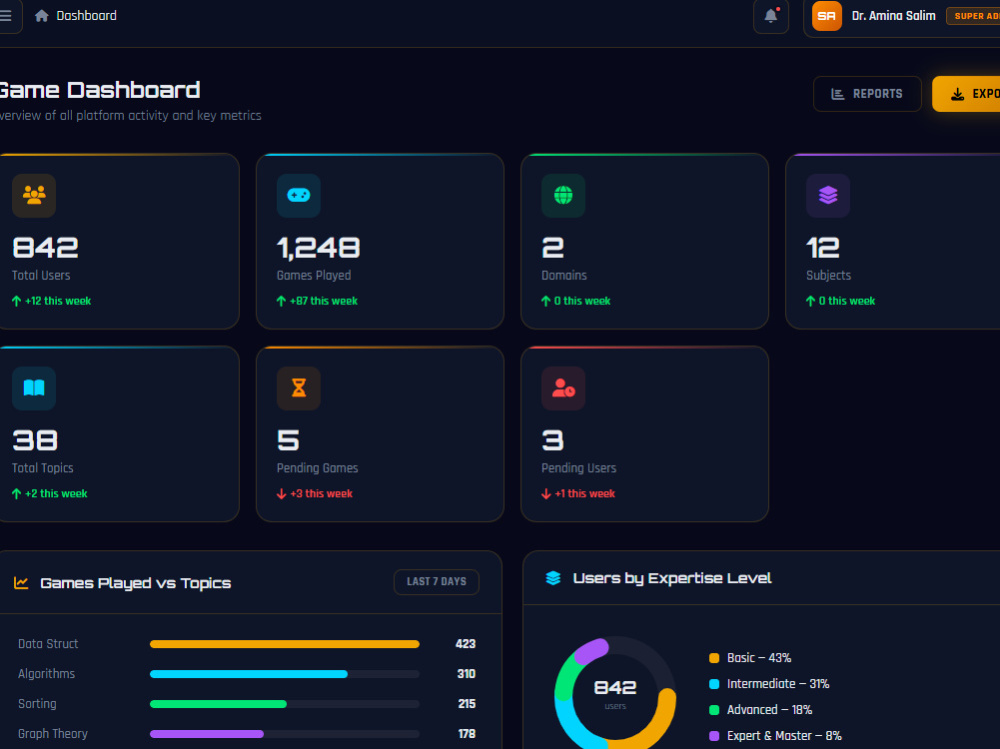The height and width of the screenshot is (749, 1000).
Task: Click the Total Topics value 38
Action: click(x=35, y=440)
